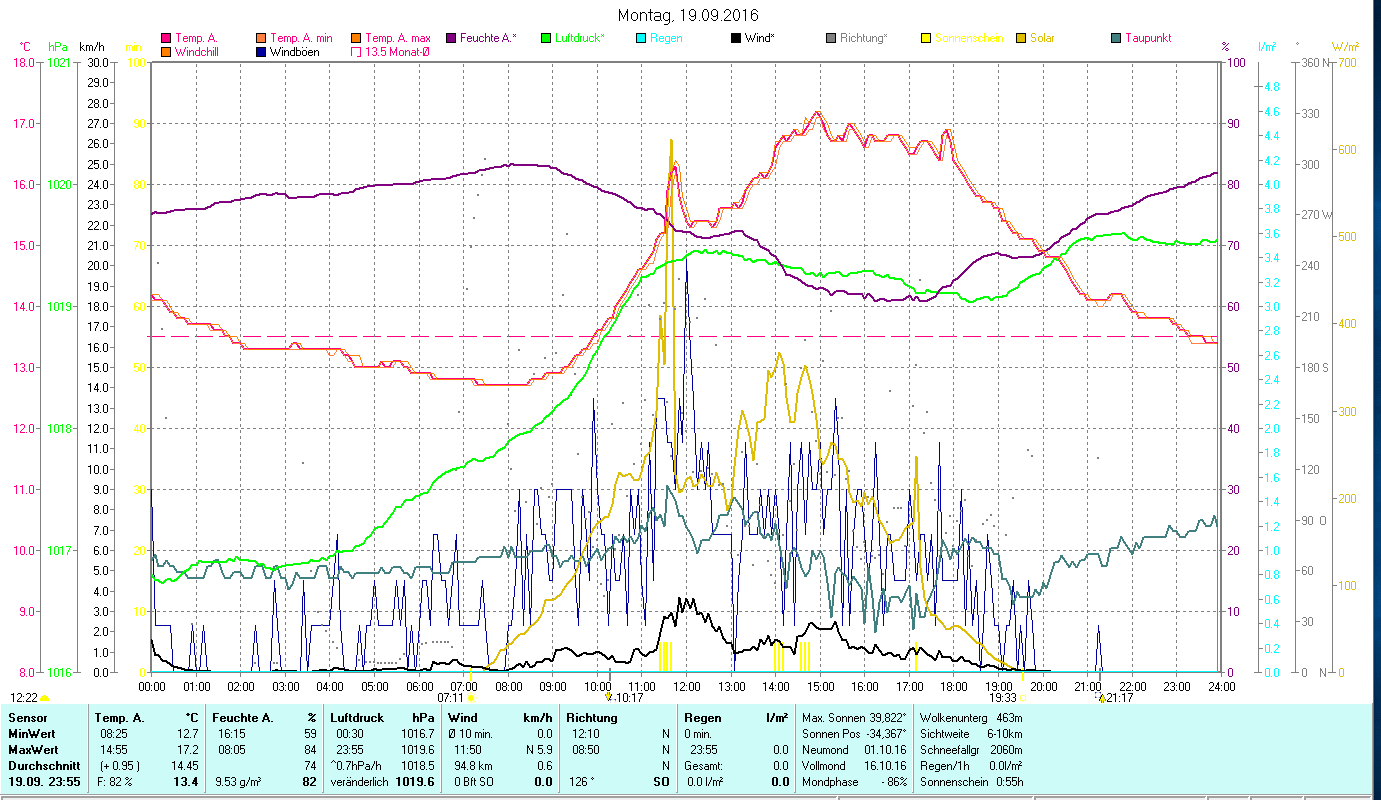Select the Wind* legend label
Image resolution: width=1381 pixels, height=800 pixels.
(760, 38)
